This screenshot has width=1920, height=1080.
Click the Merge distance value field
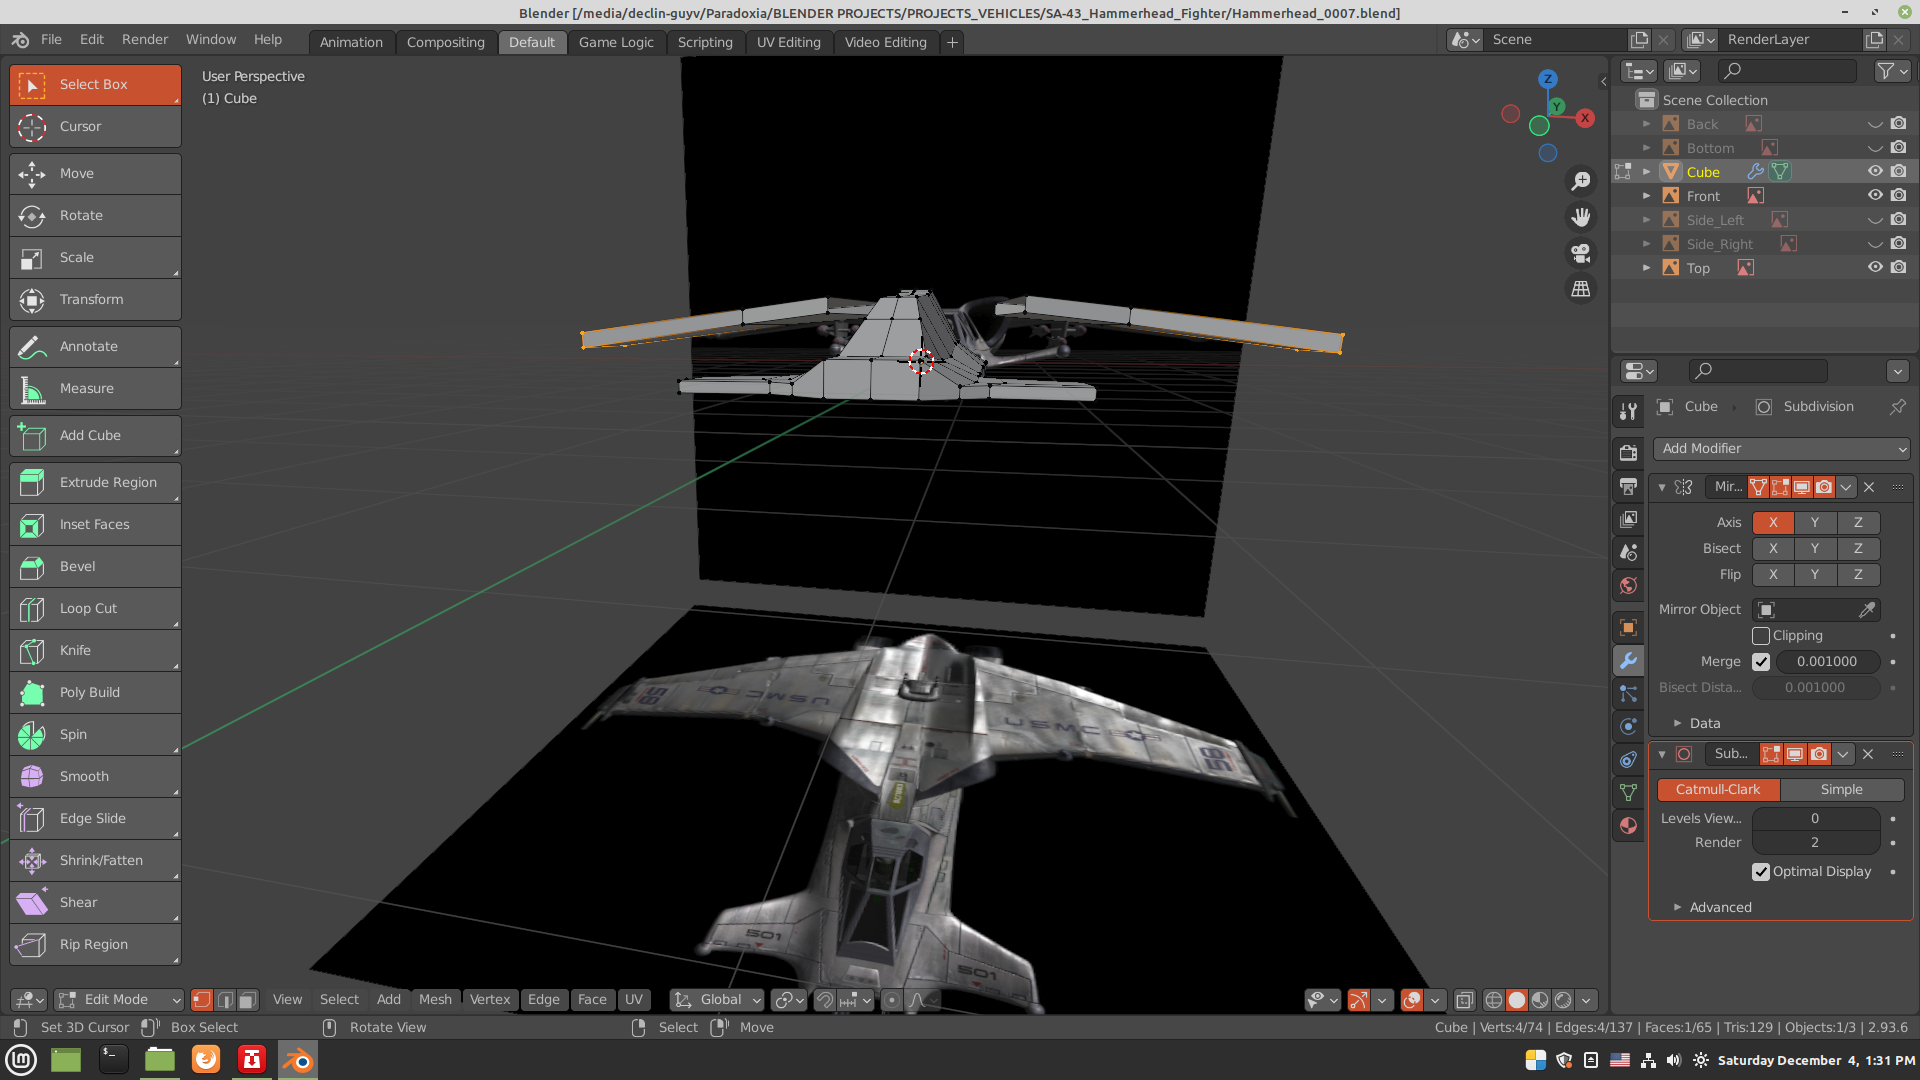(1827, 662)
